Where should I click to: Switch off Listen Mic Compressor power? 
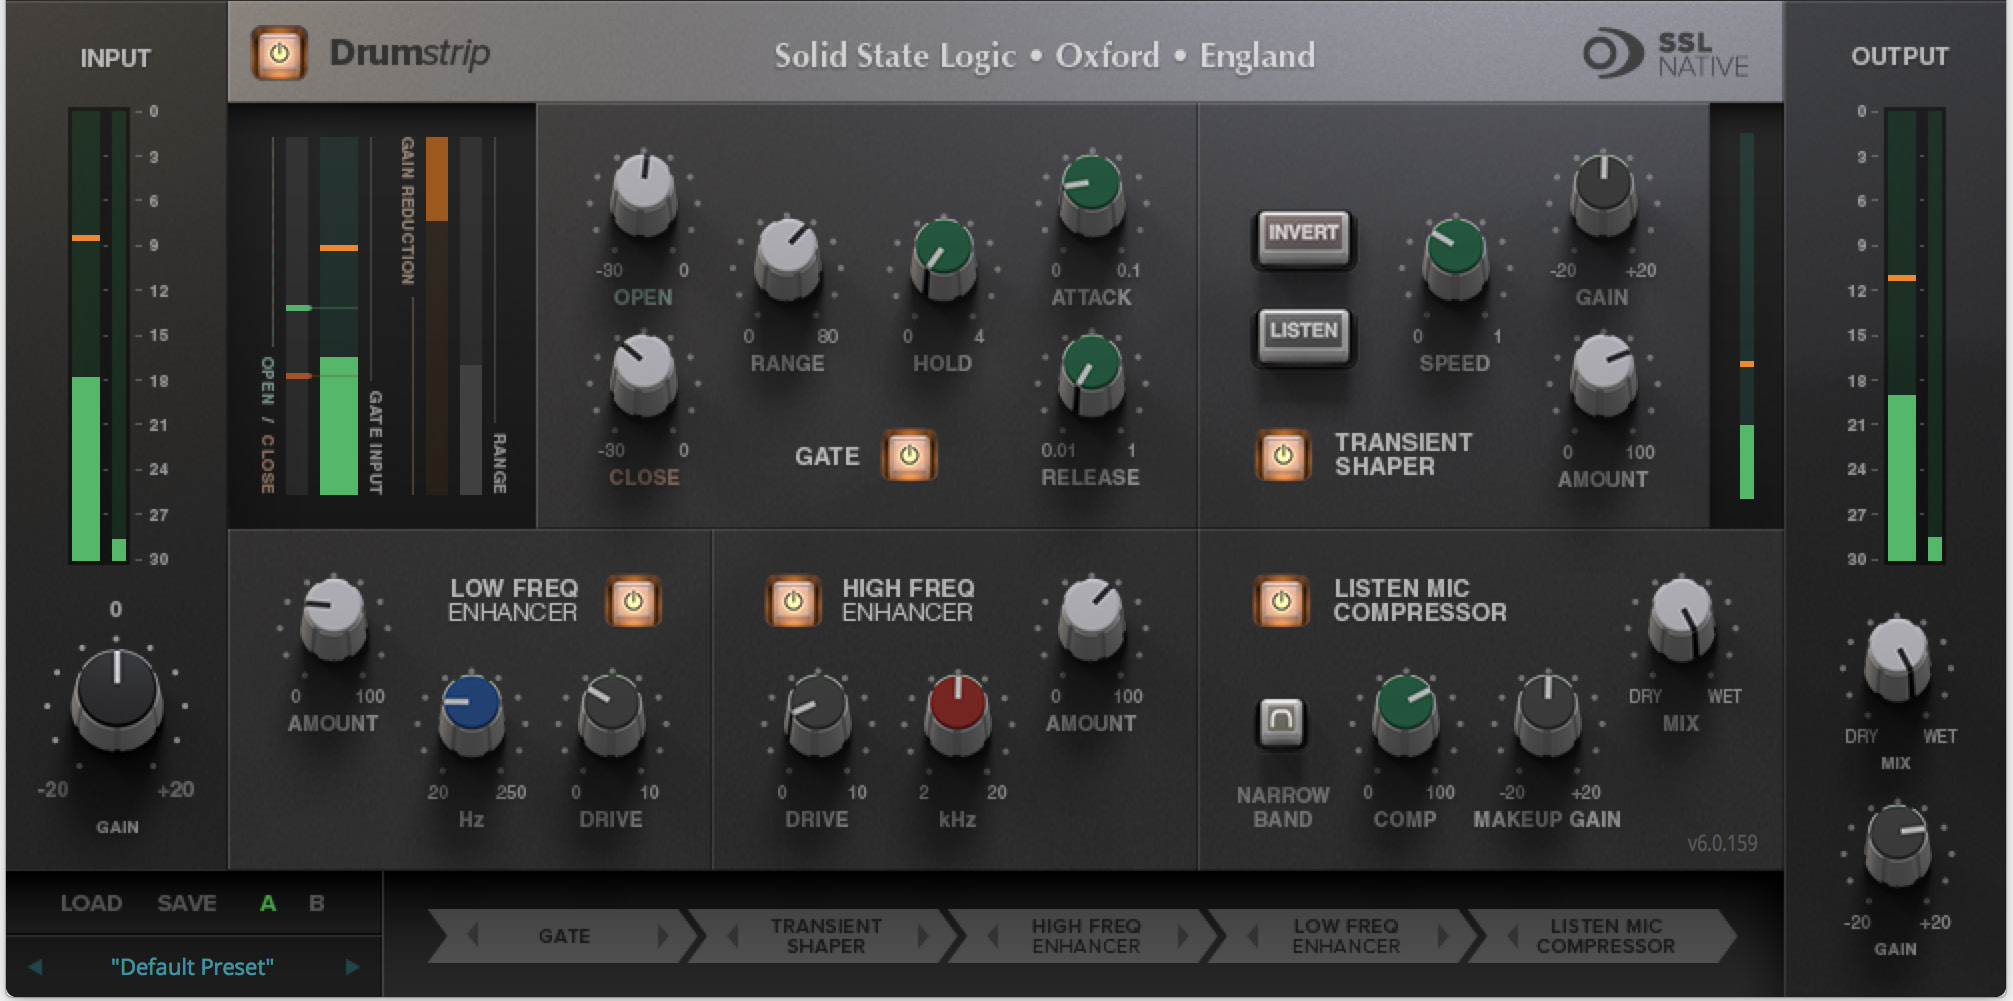tap(1281, 601)
